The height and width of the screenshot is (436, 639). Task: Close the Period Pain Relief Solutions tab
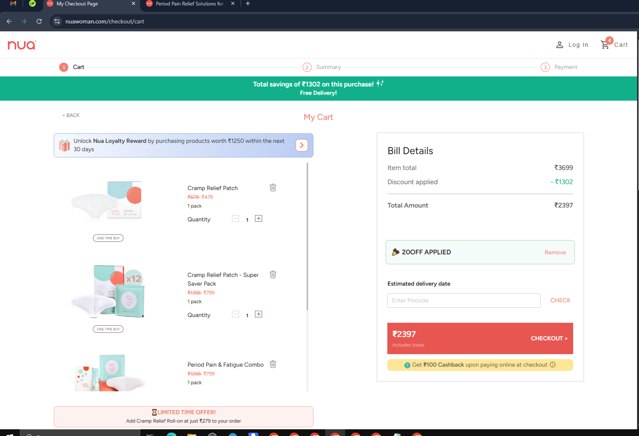(233, 4)
